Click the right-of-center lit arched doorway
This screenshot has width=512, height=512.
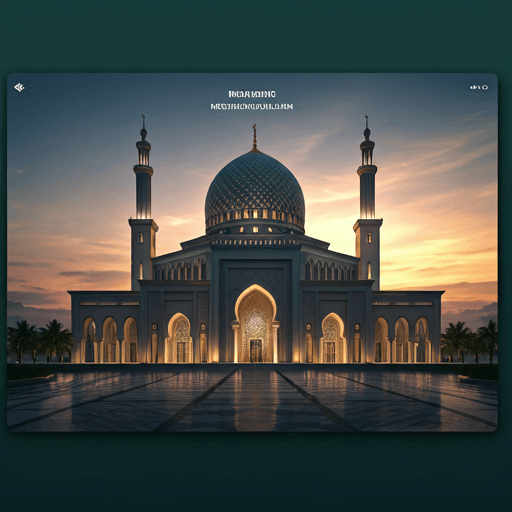tap(332, 338)
